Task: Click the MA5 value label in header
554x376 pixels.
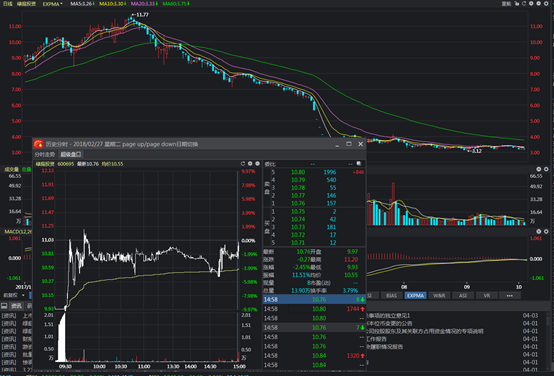Action: 82,4
